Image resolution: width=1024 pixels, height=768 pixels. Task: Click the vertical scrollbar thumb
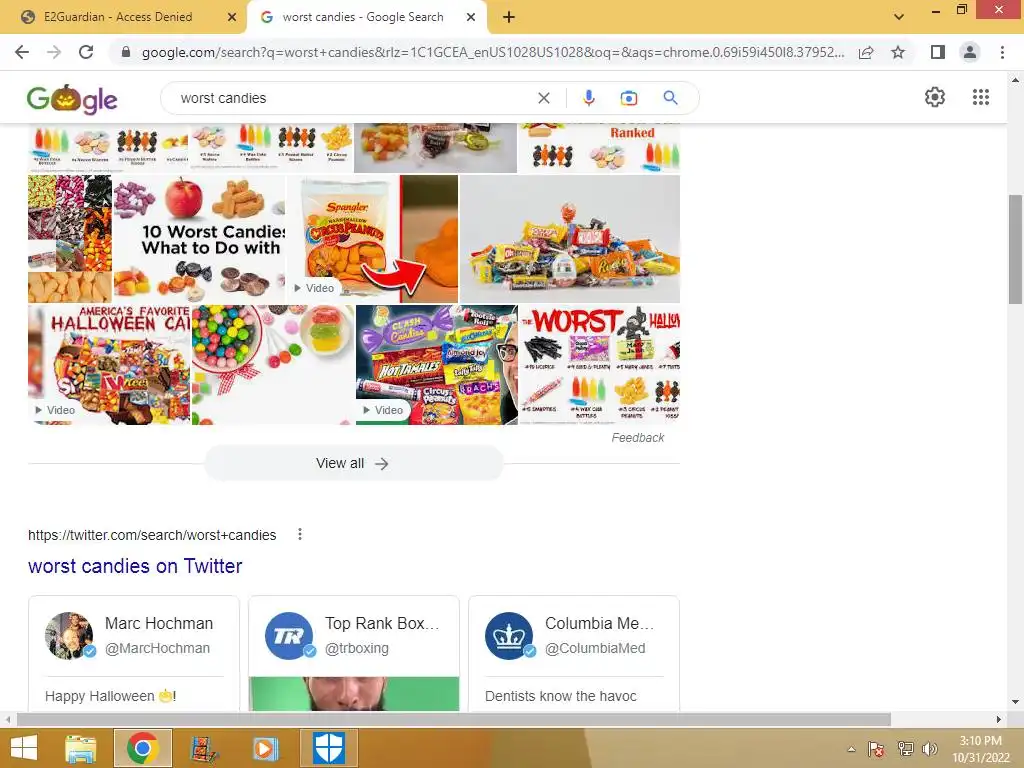point(1016,248)
